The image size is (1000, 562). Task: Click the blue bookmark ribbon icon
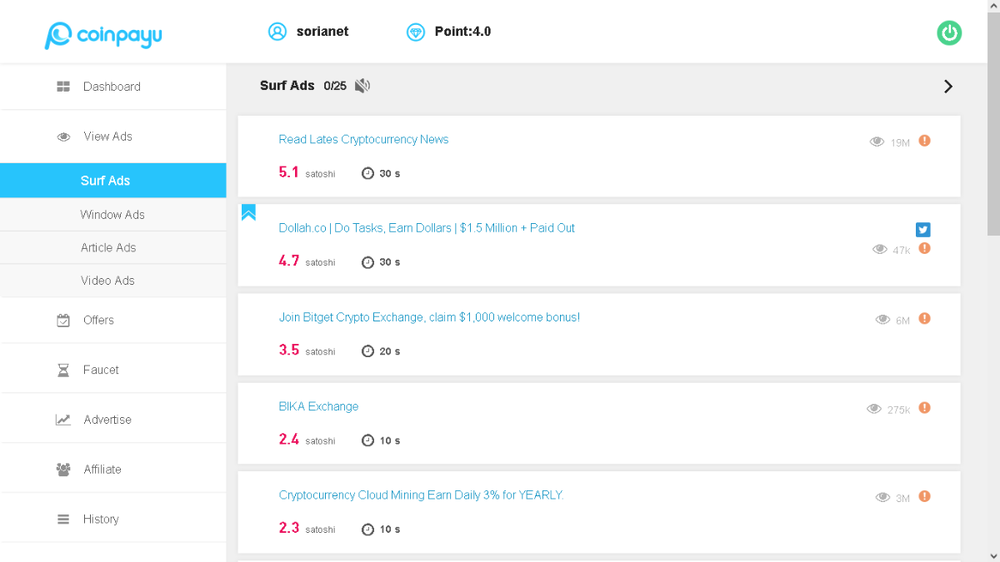tap(248, 212)
